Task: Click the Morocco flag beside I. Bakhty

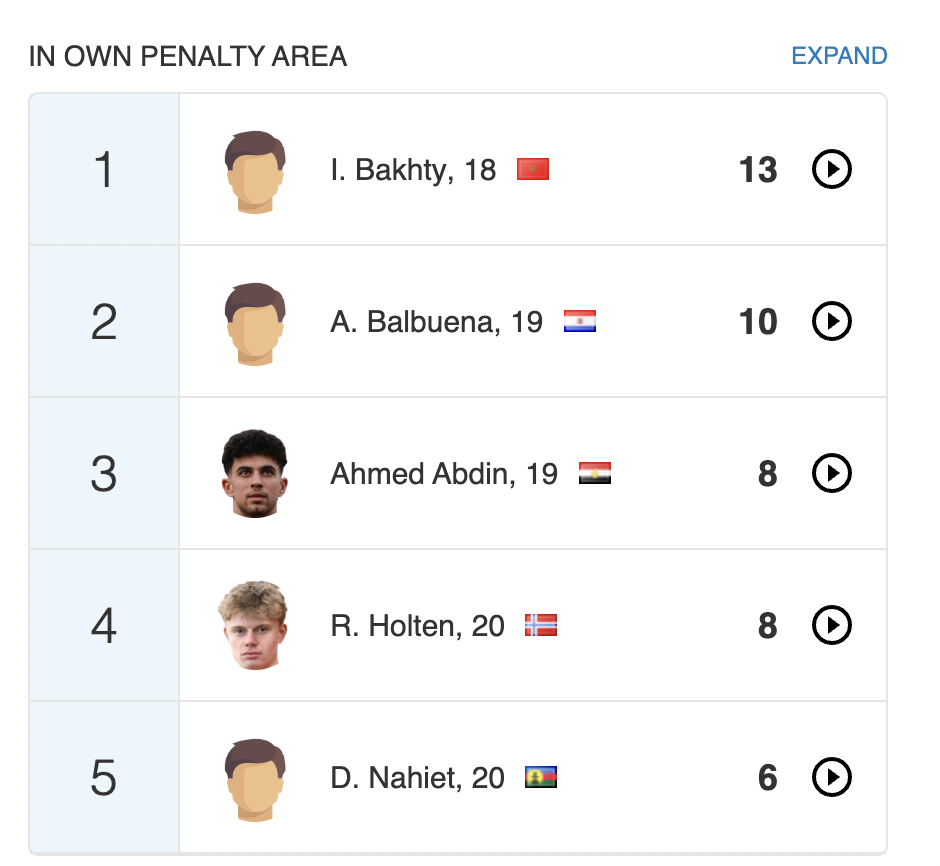Action: pyautogui.click(x=533, y=170)
